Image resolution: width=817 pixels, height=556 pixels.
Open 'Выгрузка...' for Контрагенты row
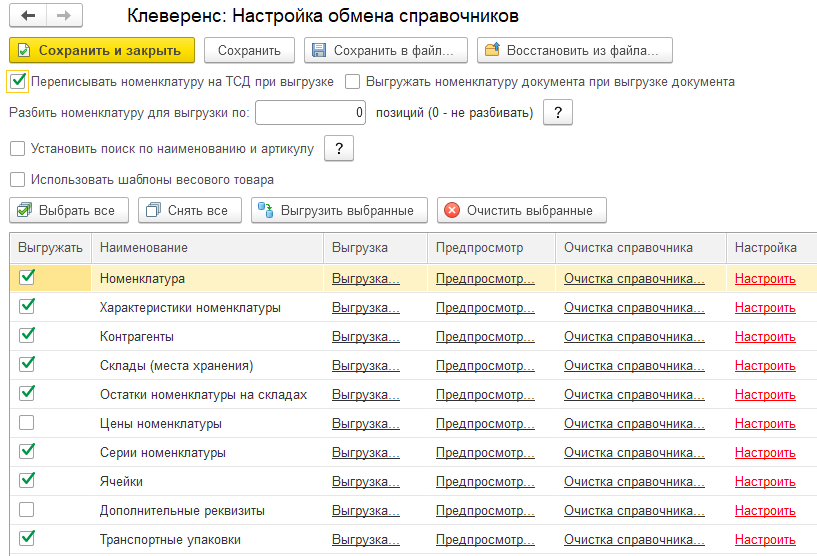(366, 337)
